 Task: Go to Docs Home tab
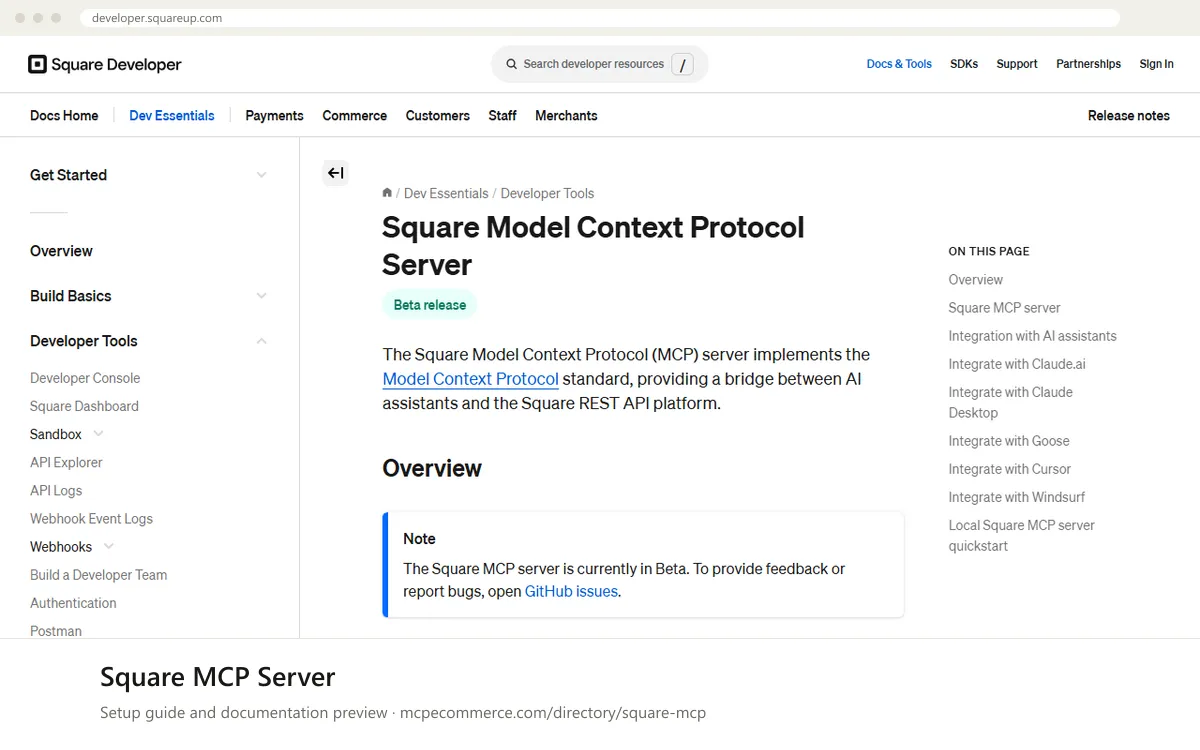point(64,115)
